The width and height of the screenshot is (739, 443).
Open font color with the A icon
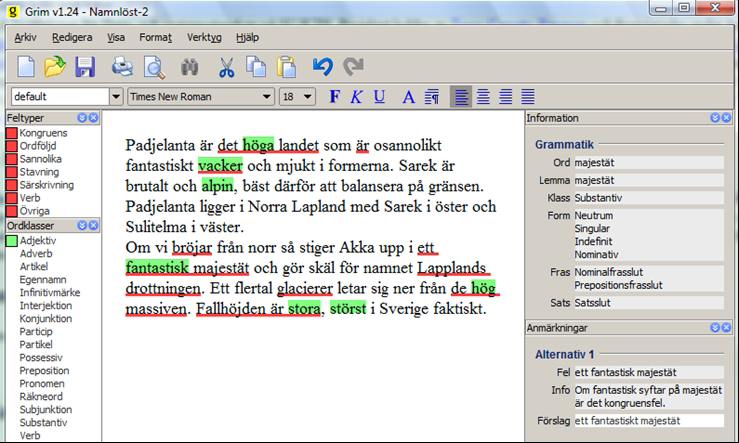point(409,97)
